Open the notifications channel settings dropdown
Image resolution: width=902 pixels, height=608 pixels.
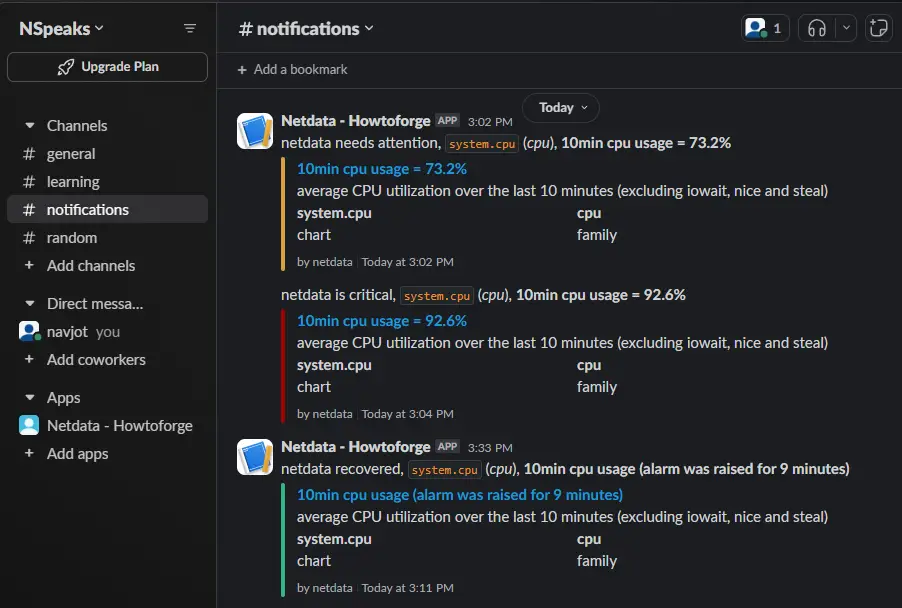[372, 28]
